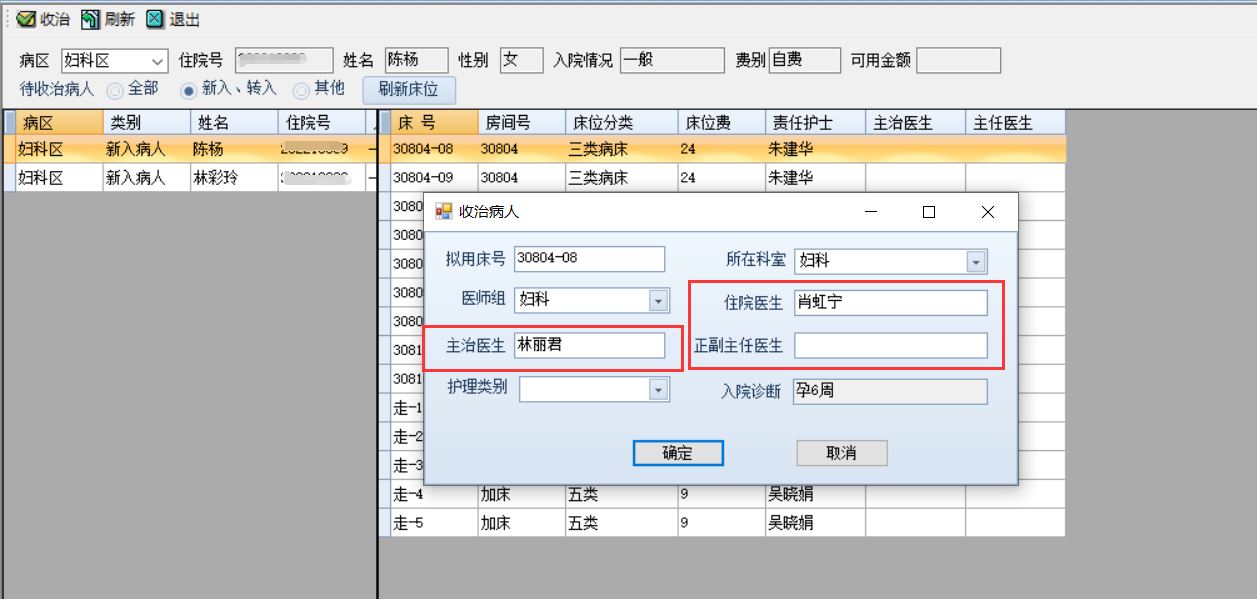The height and width of the screenshot is (599, 1257).
Task: Click 加床 cell in the 走-5 row
Action: (522, 522)
